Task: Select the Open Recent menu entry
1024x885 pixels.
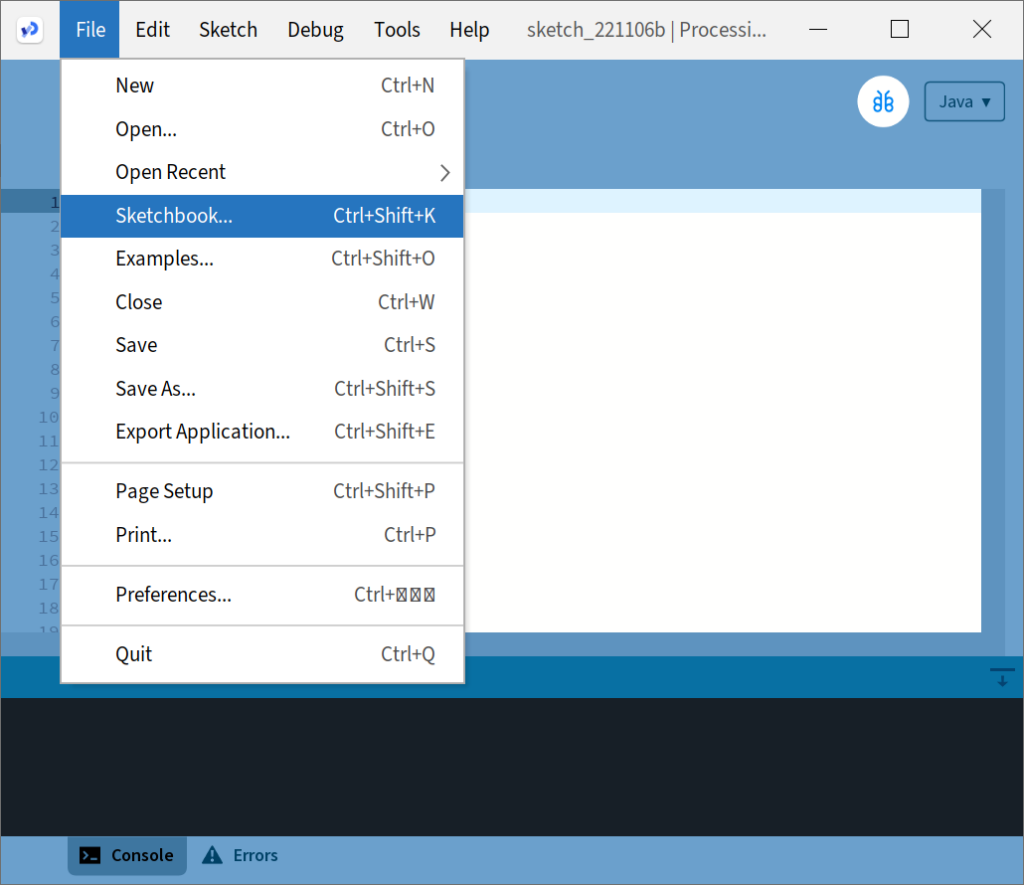Action: click(x=262, y=172)
